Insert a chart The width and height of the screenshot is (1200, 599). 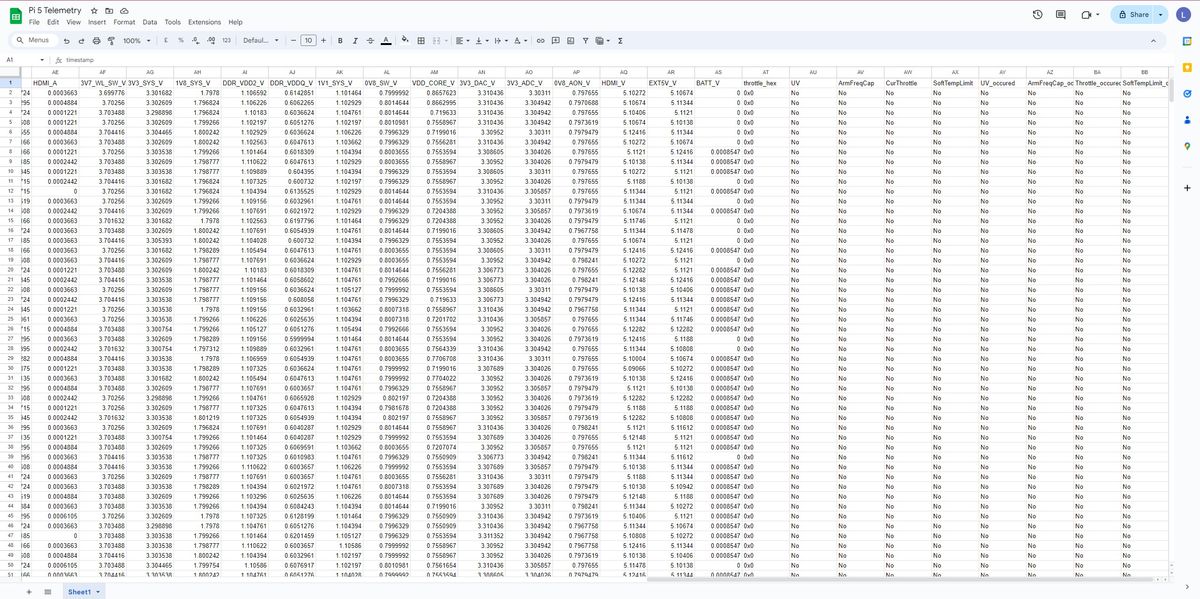(x=571, y=40)
